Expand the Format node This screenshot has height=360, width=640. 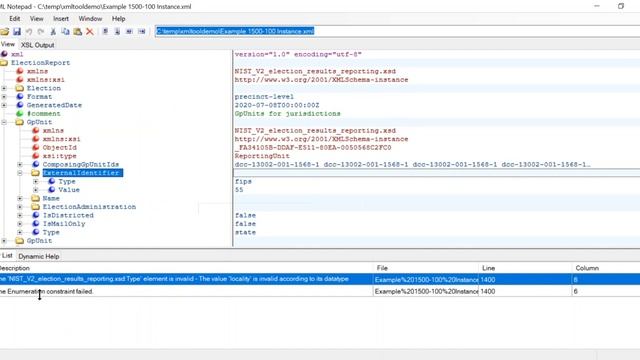4,97
